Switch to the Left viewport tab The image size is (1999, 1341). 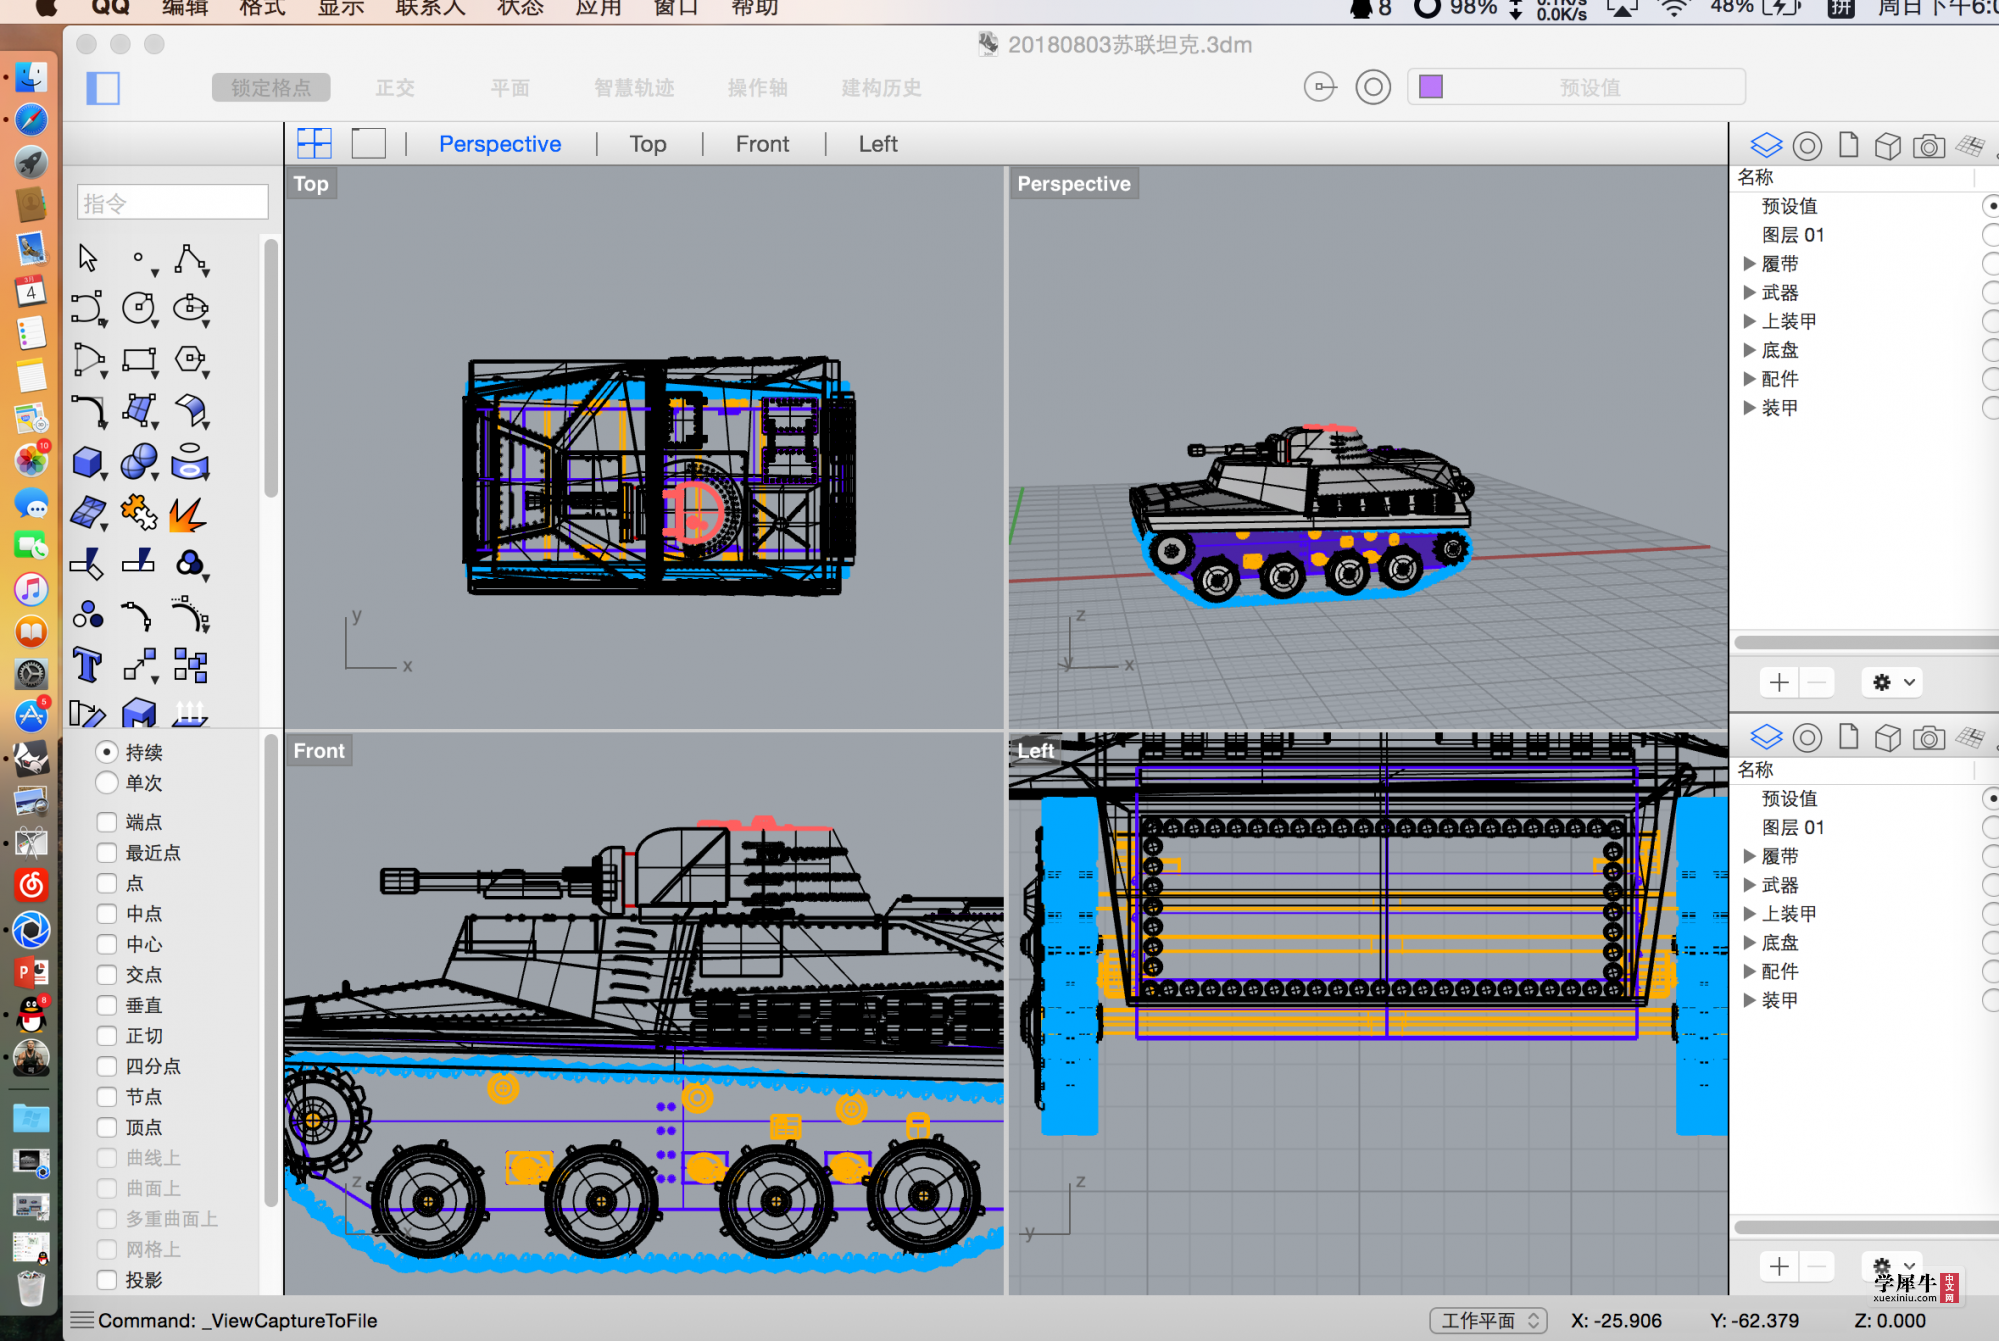pyautogui.click(x=878, y=144)
